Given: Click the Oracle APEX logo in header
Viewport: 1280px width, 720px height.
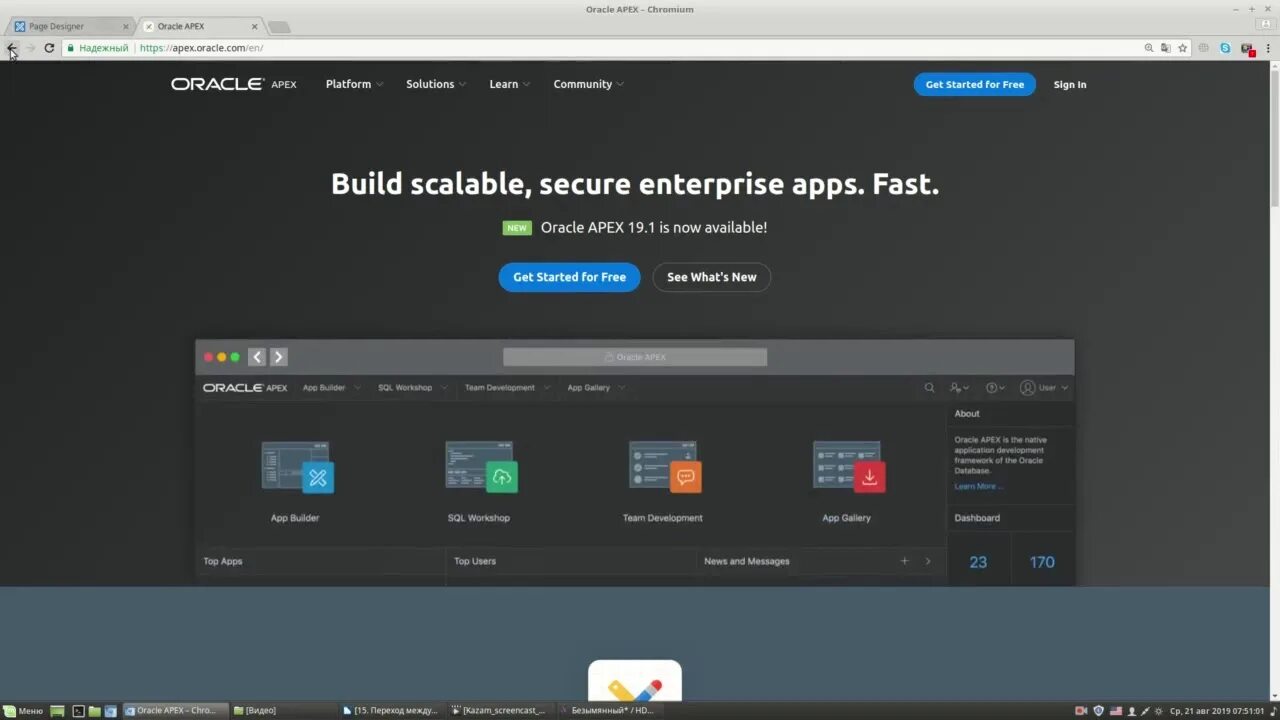Looking at the screenshot, I should (234, 84).
